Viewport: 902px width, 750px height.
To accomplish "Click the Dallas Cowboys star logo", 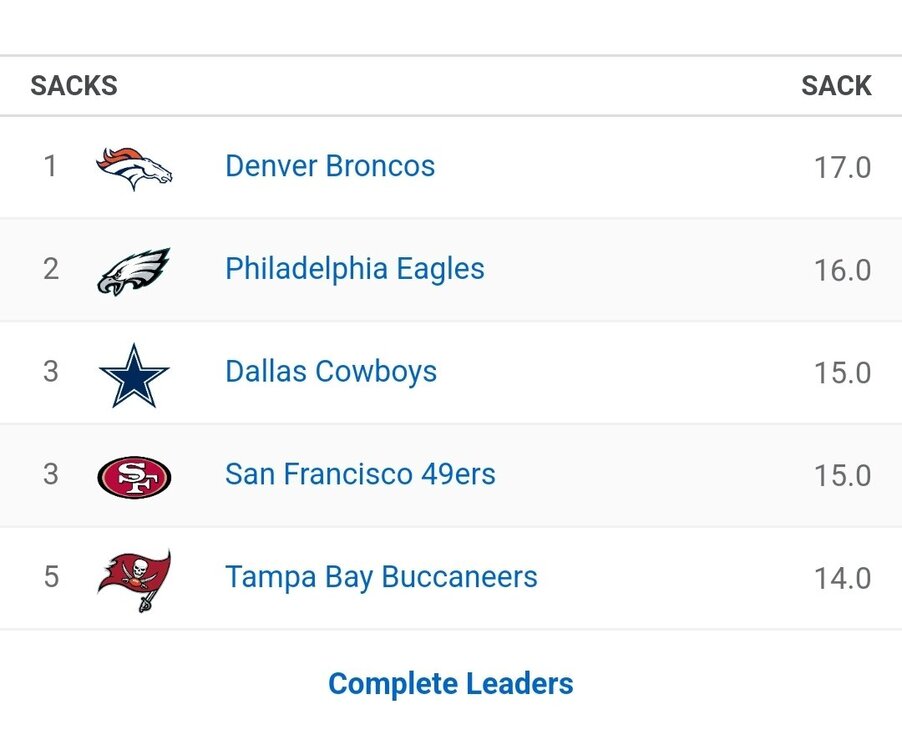I will [134, 374].
